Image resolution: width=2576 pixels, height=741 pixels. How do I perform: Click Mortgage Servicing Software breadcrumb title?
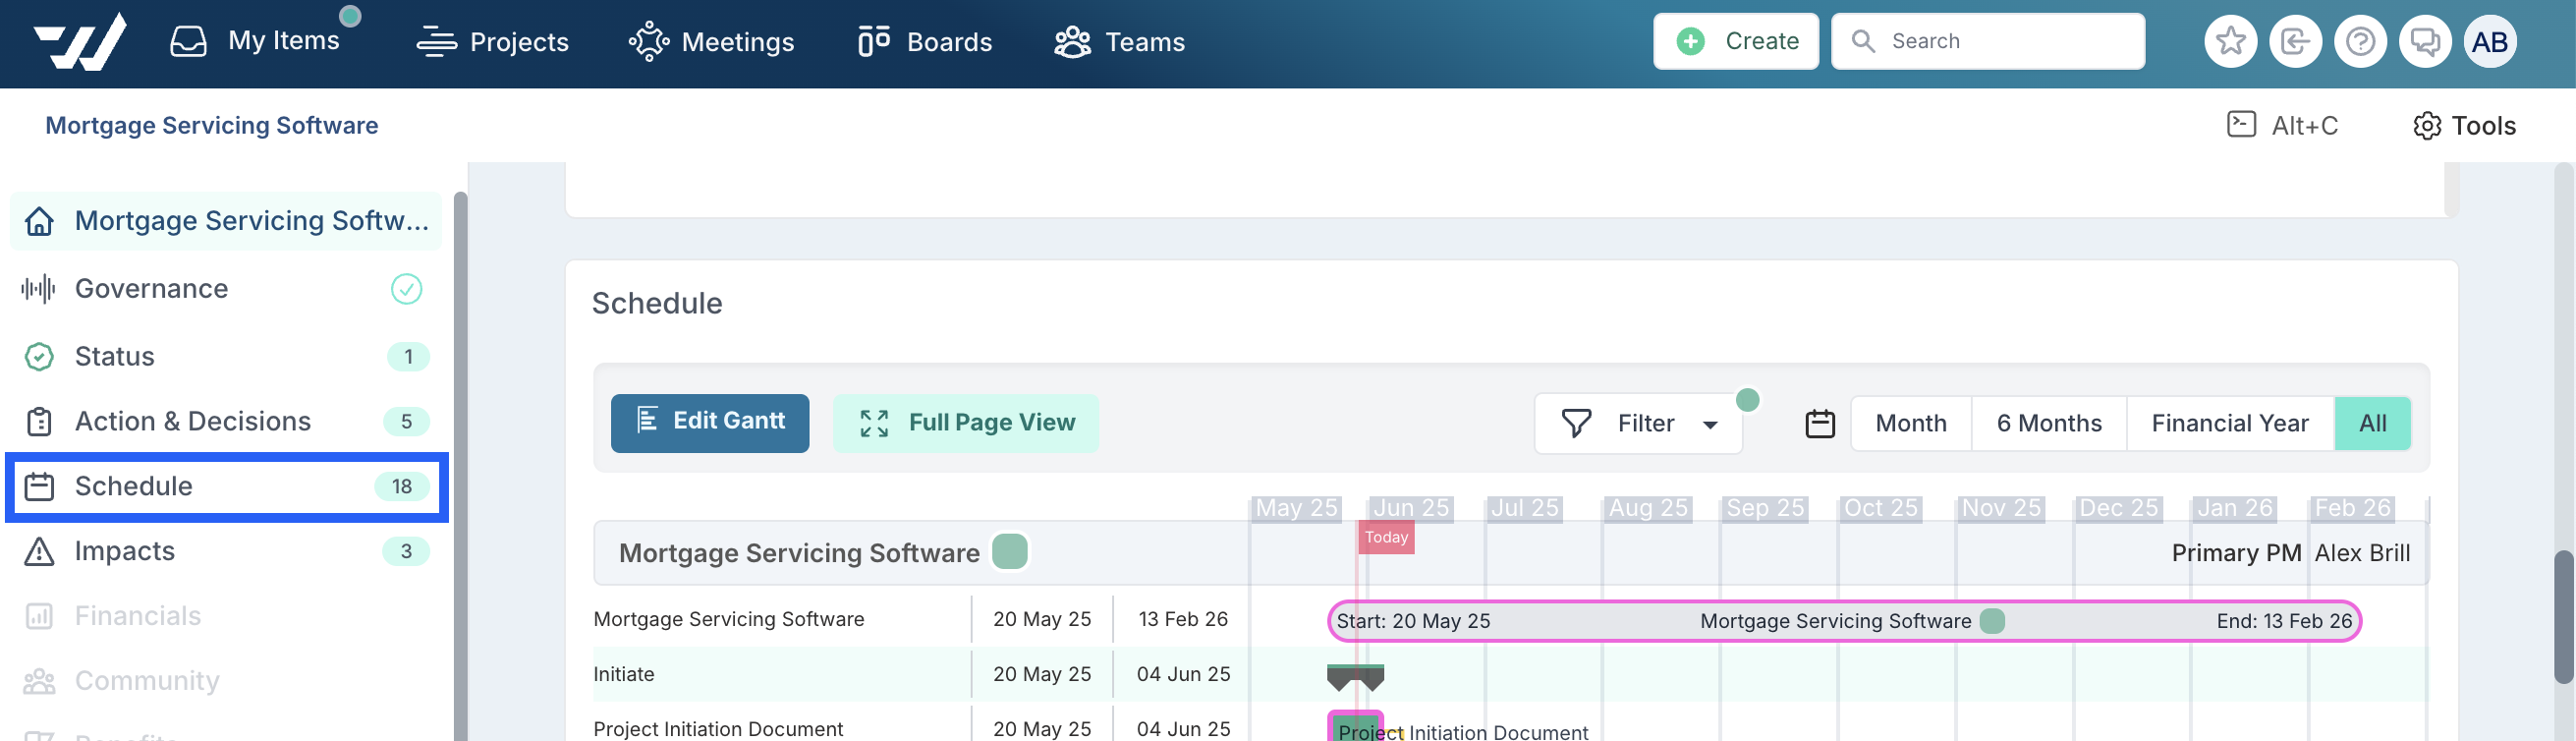click(212, 125)
